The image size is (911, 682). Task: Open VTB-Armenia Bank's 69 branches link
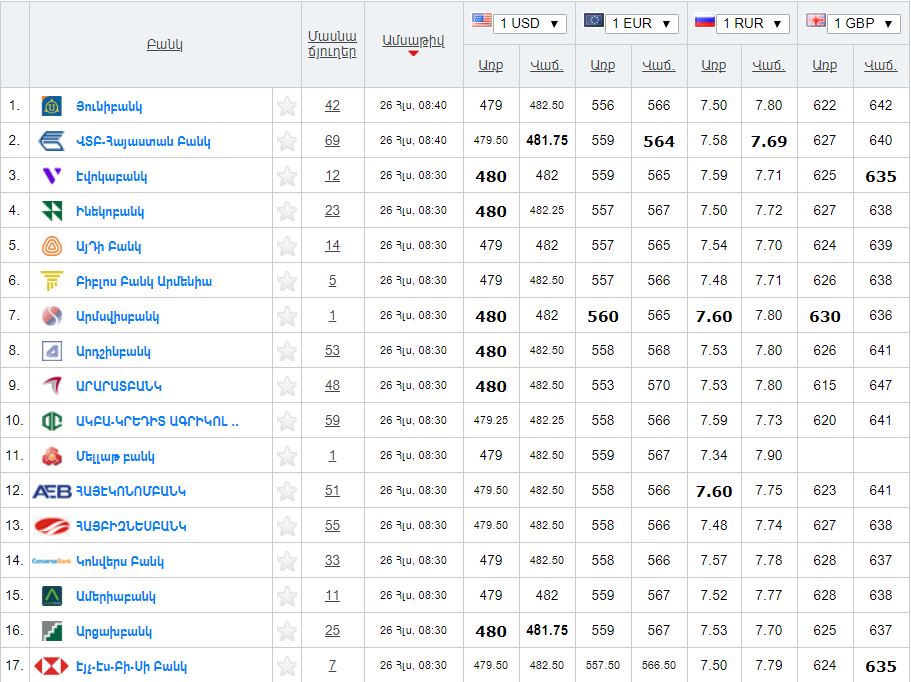[x=332, y=141]
